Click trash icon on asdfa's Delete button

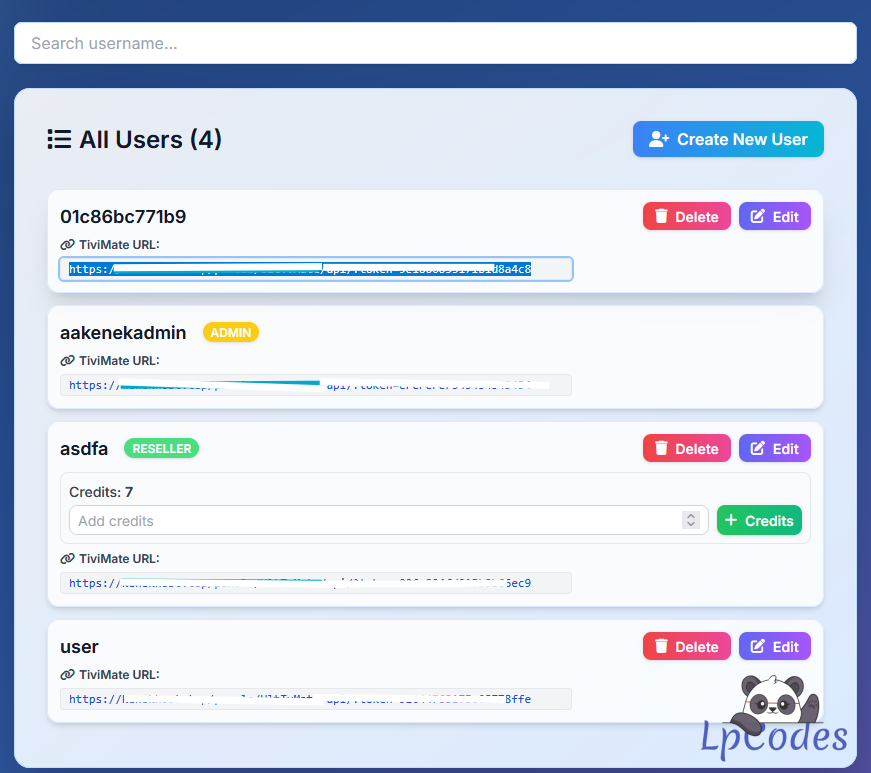tap(661, 449)
